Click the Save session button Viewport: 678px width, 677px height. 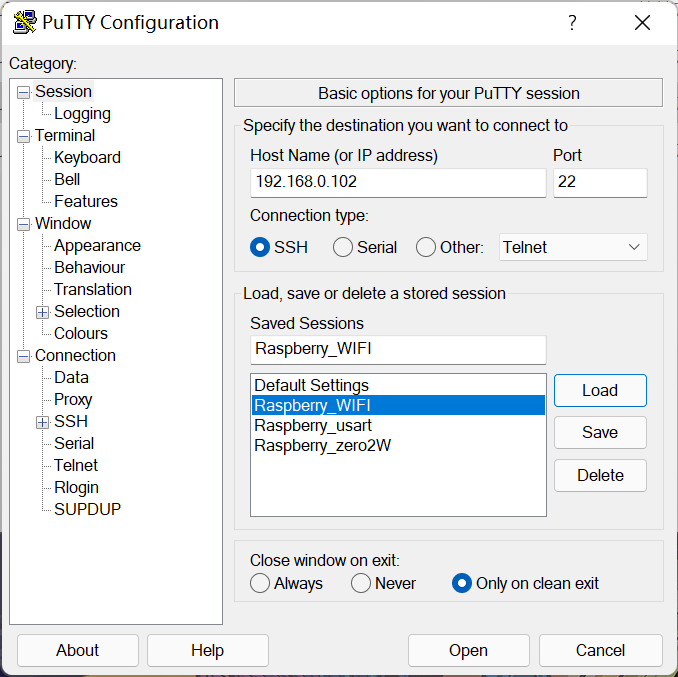click(x=600, y=432)
